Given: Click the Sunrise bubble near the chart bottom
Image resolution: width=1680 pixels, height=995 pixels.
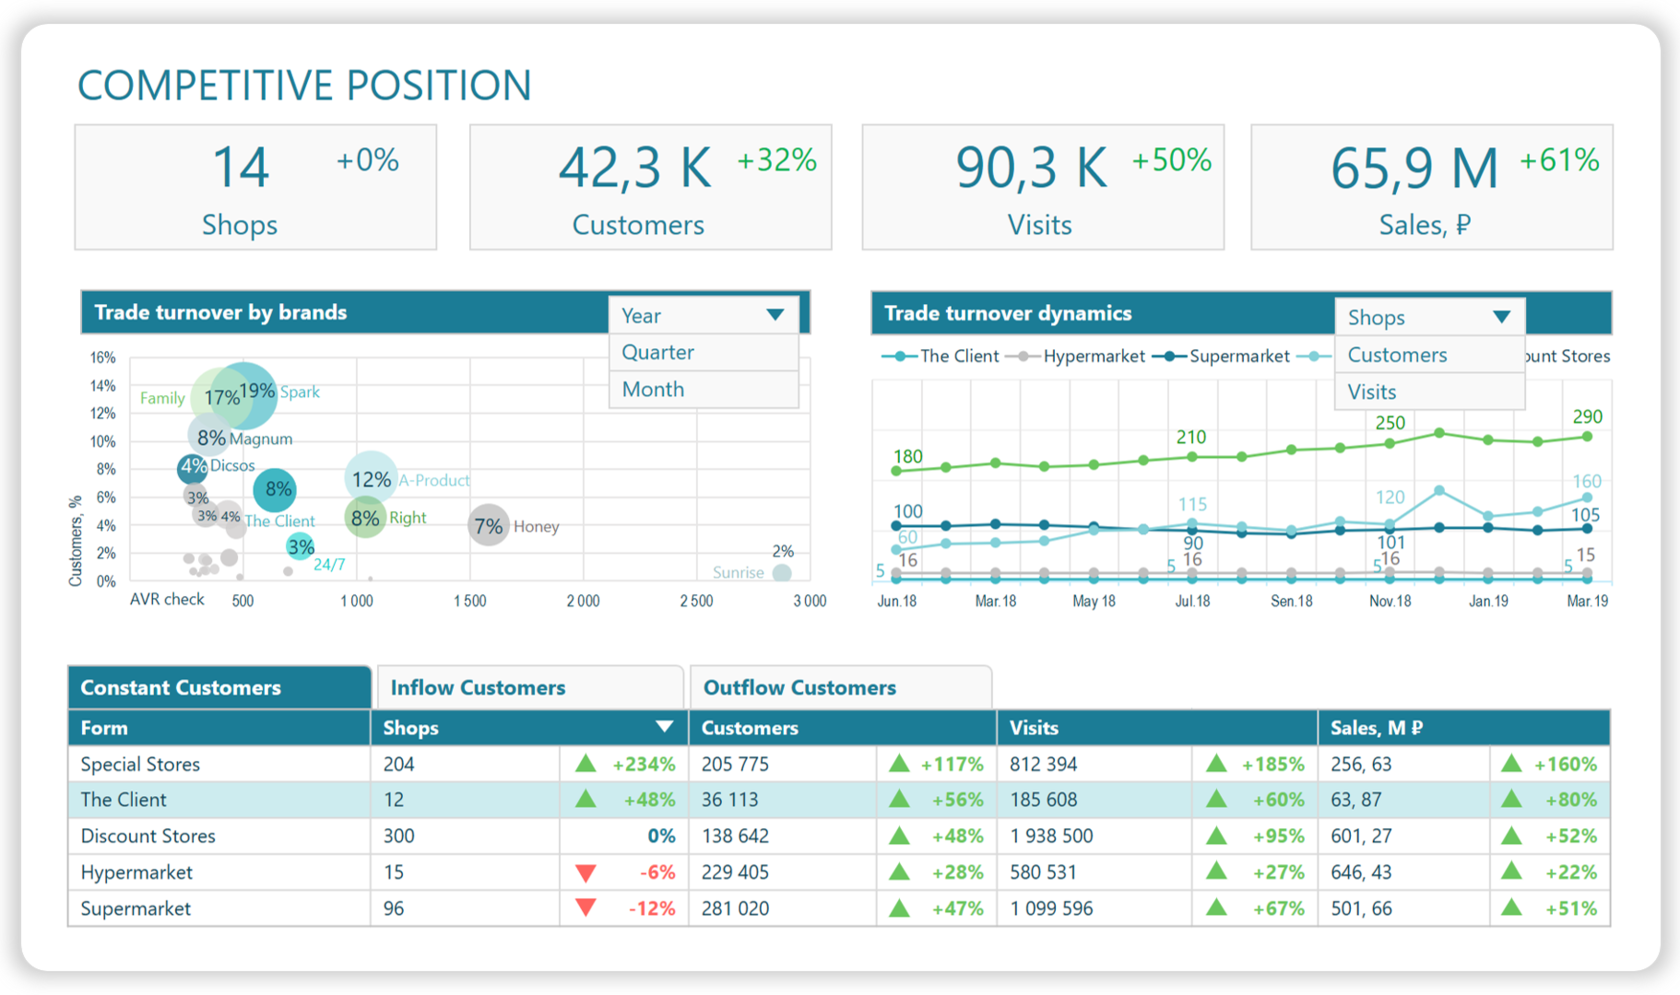Looking at the screenshot, I should [781, 572].
